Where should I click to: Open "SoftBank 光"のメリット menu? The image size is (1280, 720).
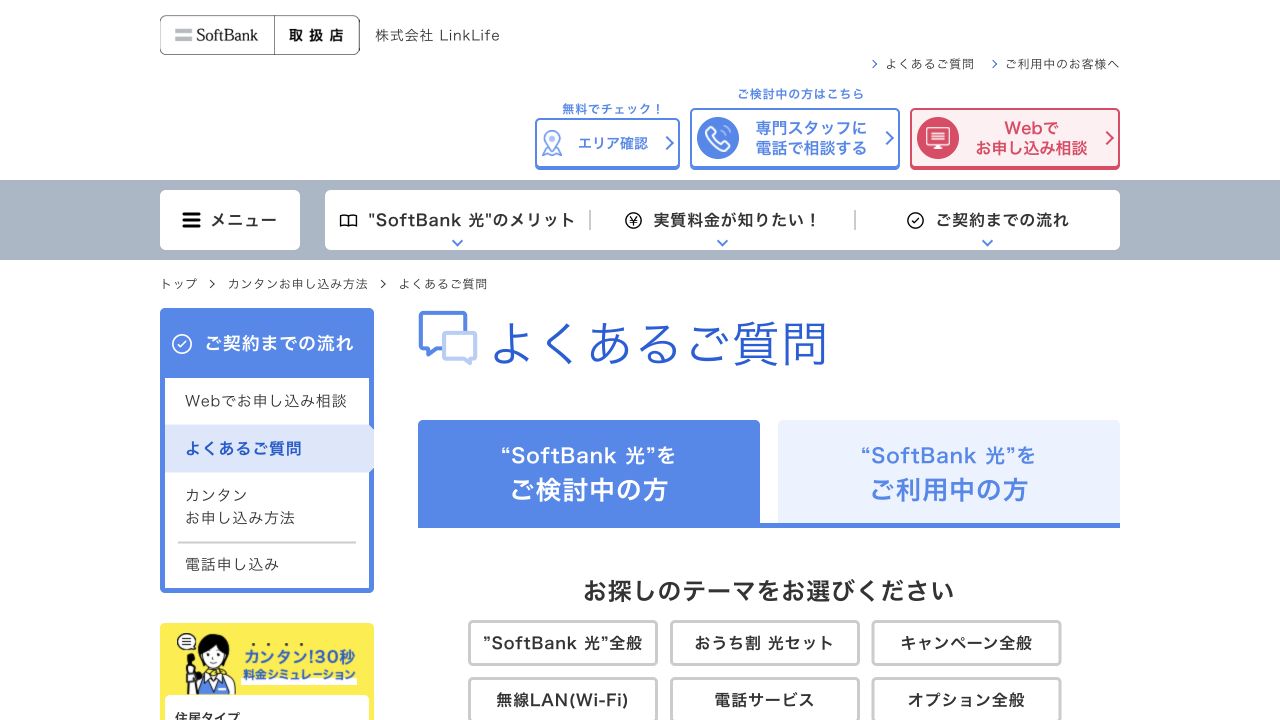pyautogui.click(x=457, y=220)
